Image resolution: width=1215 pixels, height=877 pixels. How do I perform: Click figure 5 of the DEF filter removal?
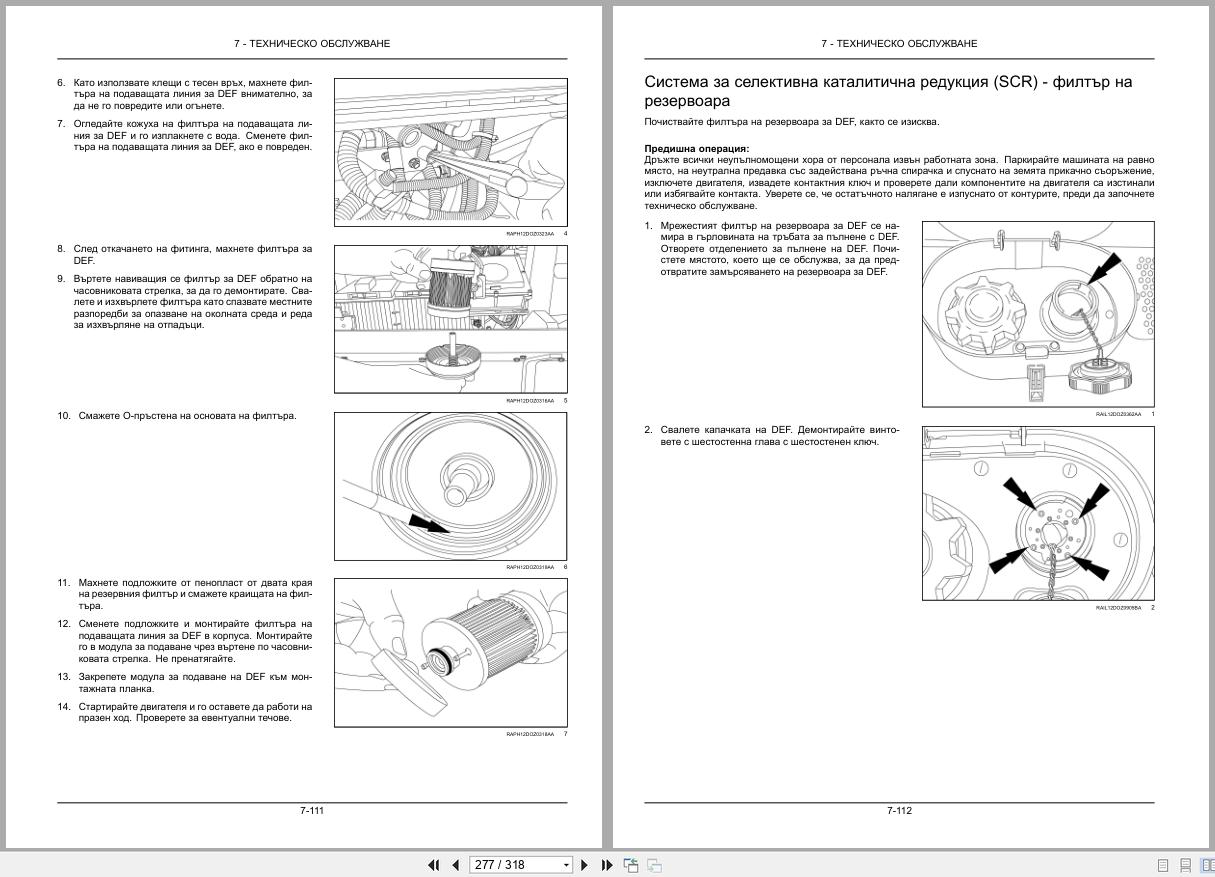click(450, 319)
